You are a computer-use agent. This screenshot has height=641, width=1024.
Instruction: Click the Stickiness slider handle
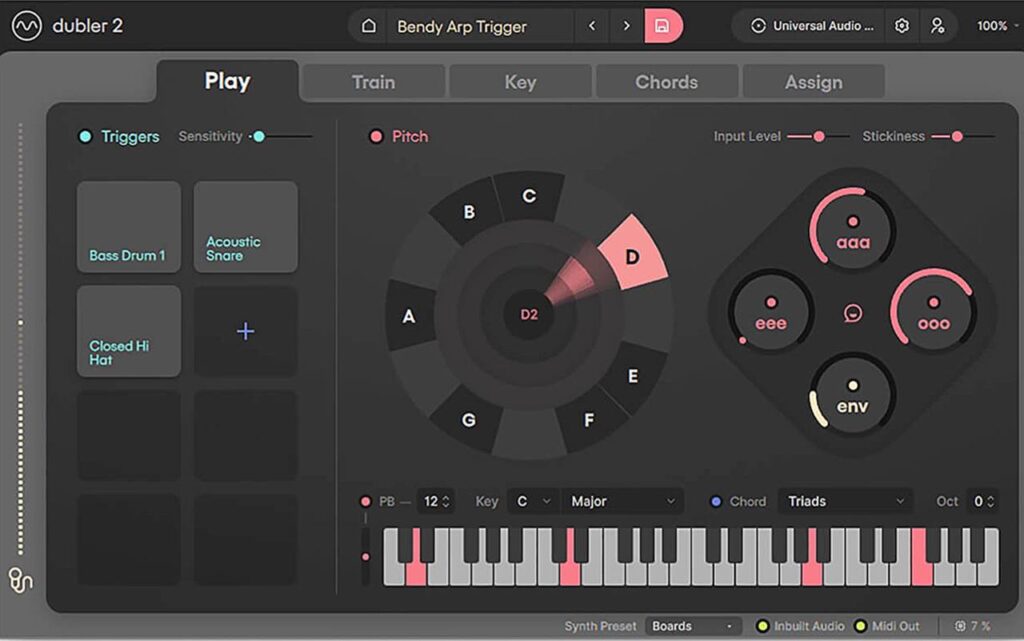pyautogui.click(x=957, y=136)
